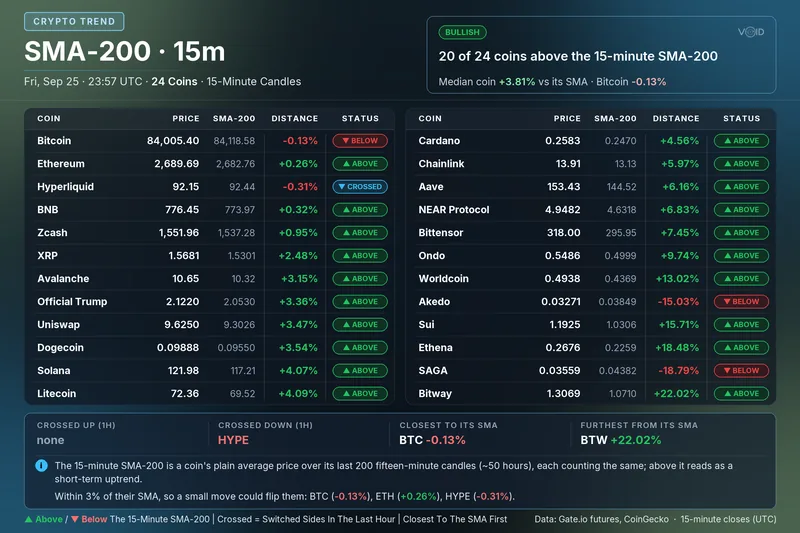
Task: Click Aave's ABOVE status badge
Action: point(741,187)
